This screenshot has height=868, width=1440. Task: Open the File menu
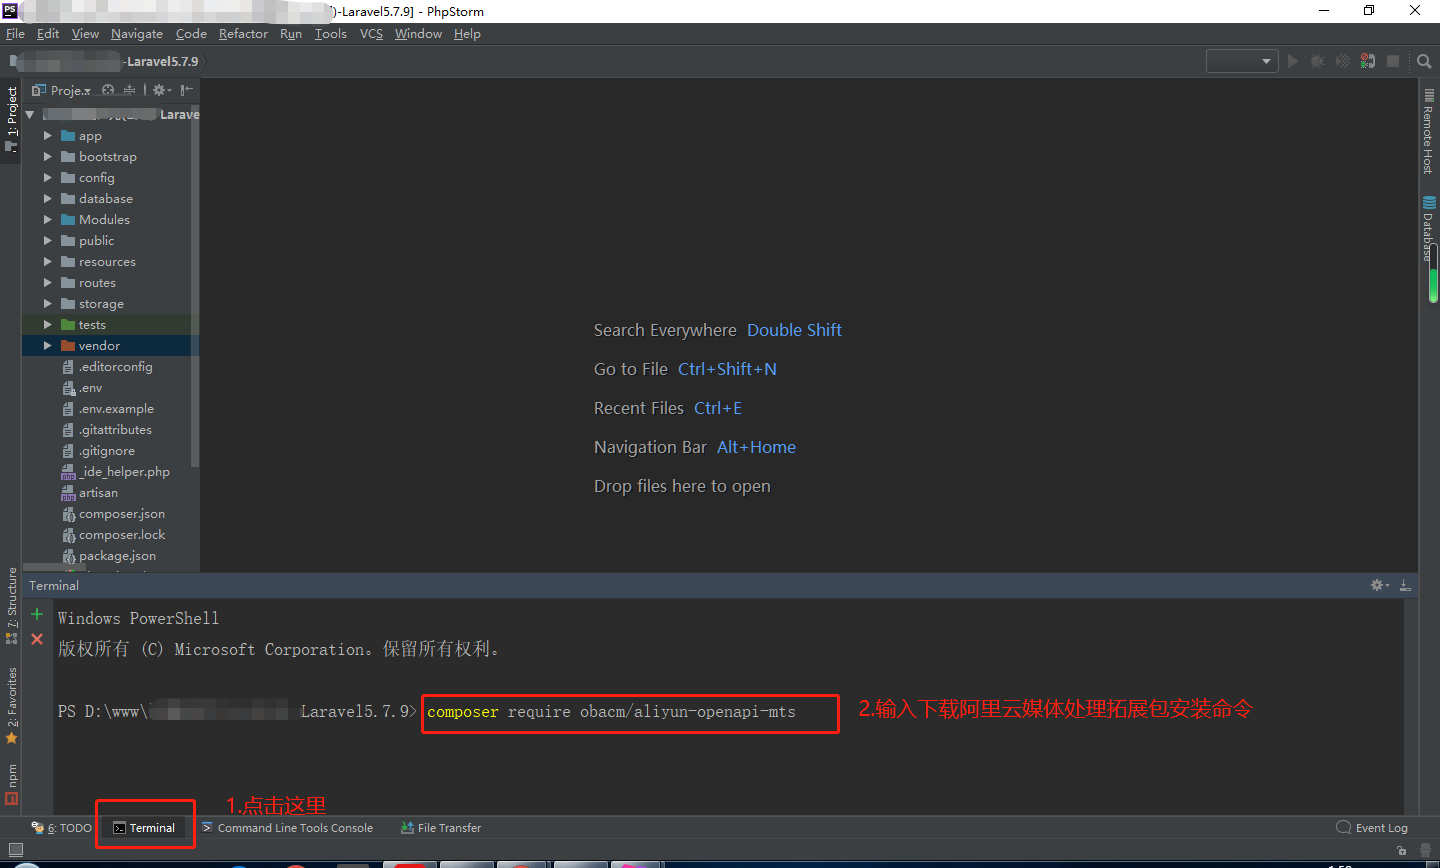[x=15, y=34]
